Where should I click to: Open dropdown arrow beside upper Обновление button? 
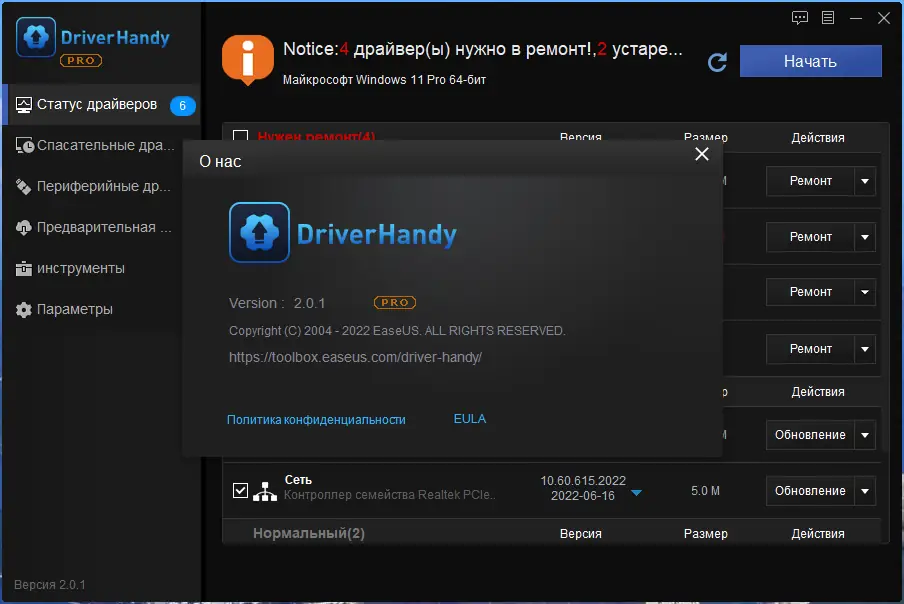(865, 435)
